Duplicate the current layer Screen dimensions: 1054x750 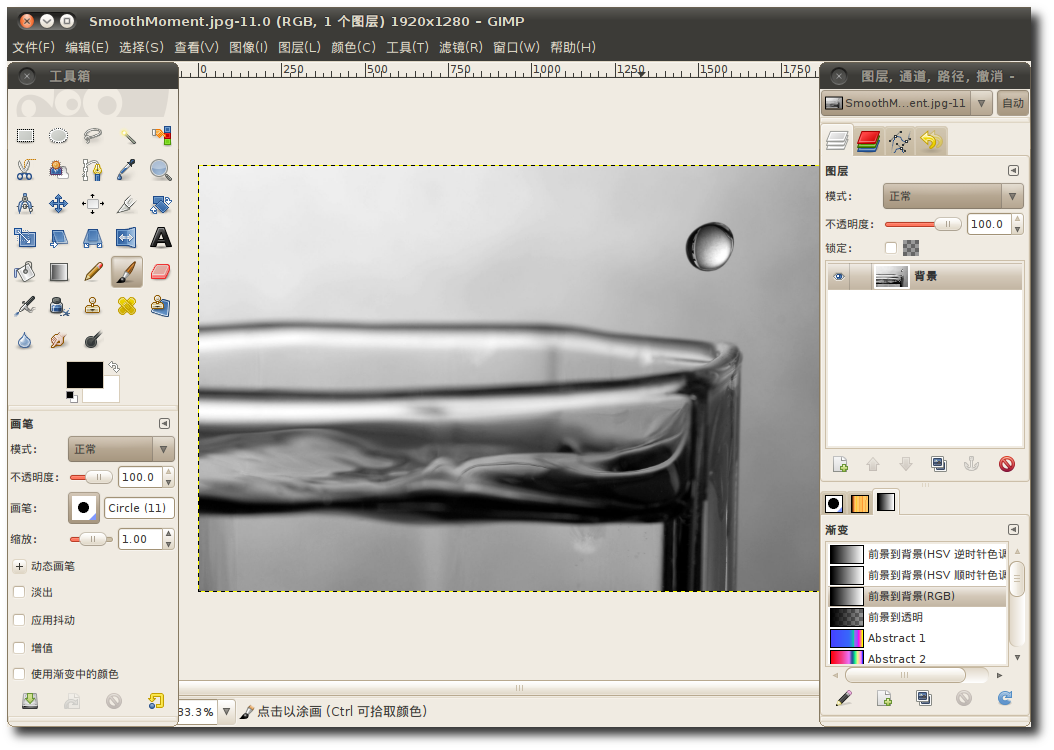(x=939, y=464)
